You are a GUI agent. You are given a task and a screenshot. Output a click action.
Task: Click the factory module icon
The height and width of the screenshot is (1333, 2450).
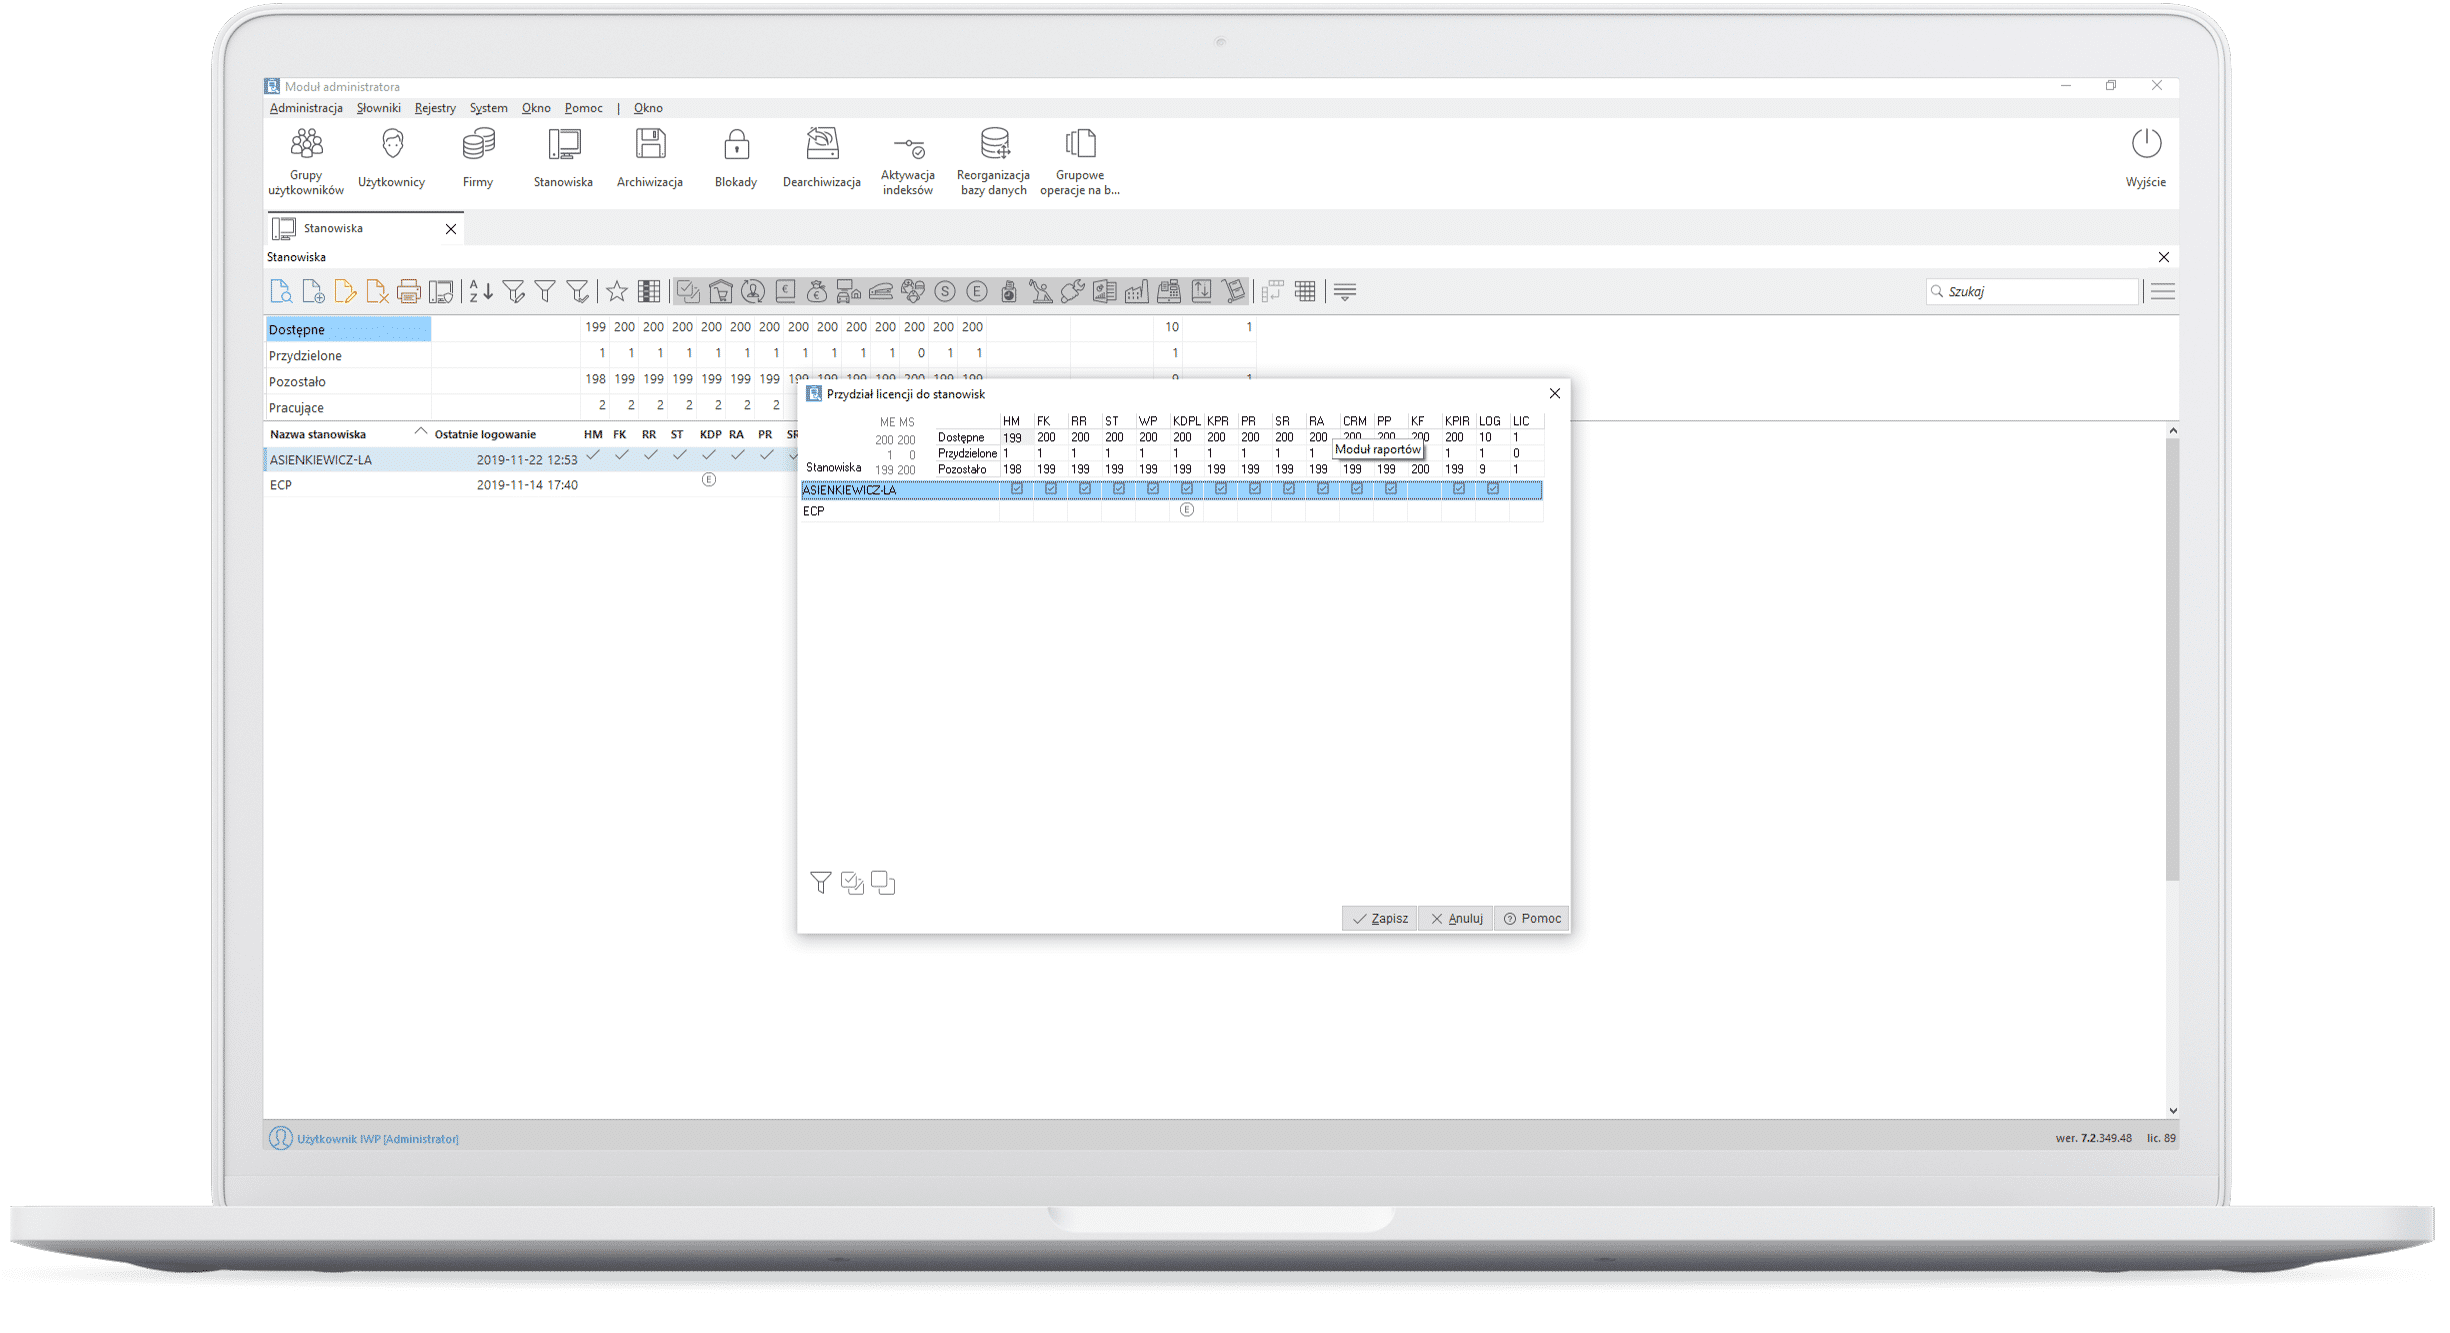(1137, 291)
